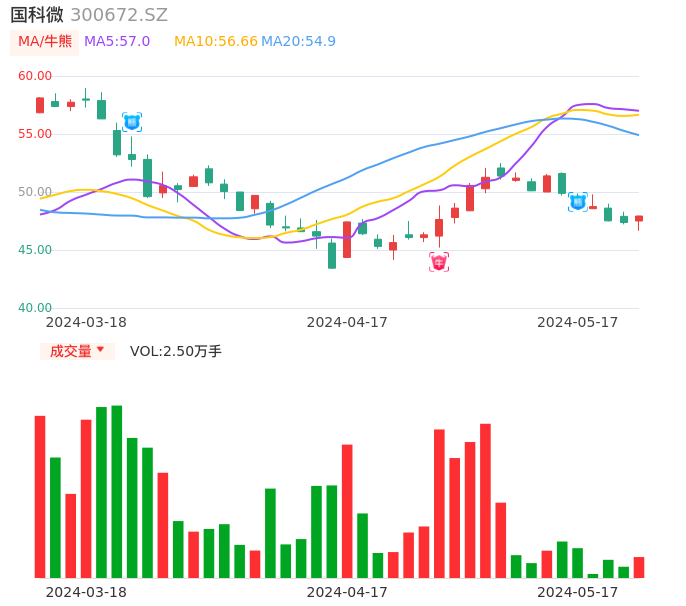Image resolution: width=686 pixels, height=606 pixels.
Task: Click the stock name 国科微
Action: point(37,15)
